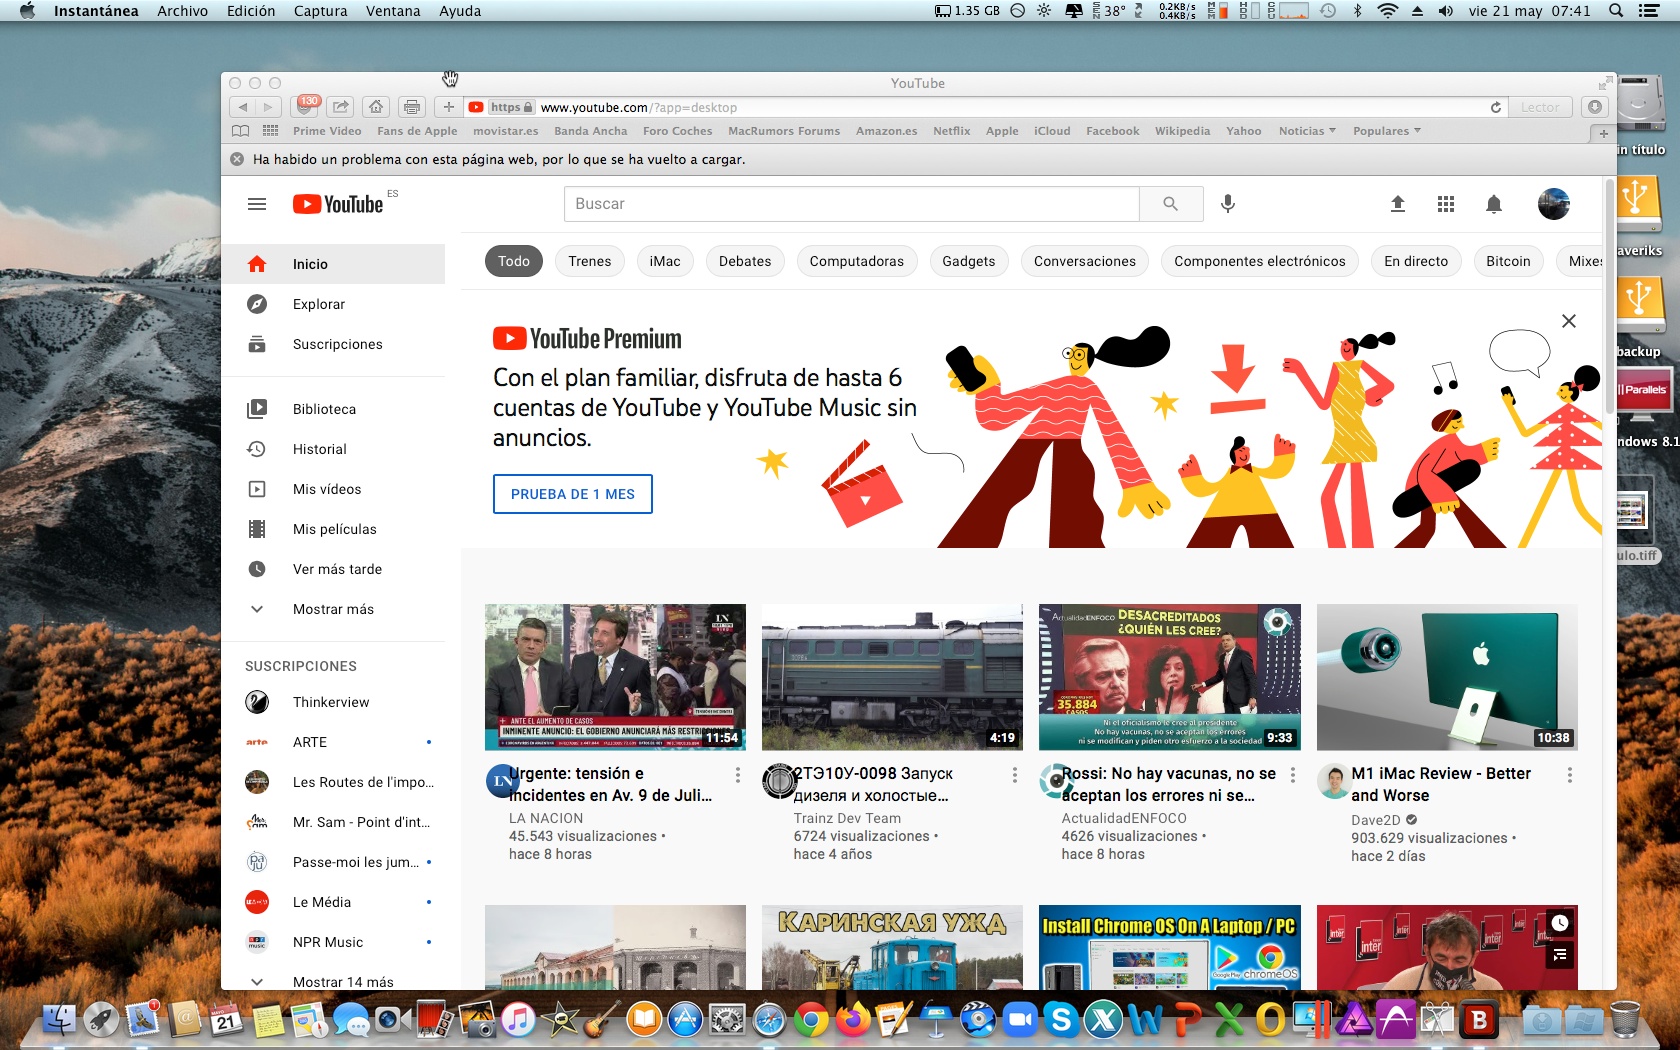
Task: Open the MacRumors Forums bookmark
Action: pyautogui.click(x=784, y=131)
